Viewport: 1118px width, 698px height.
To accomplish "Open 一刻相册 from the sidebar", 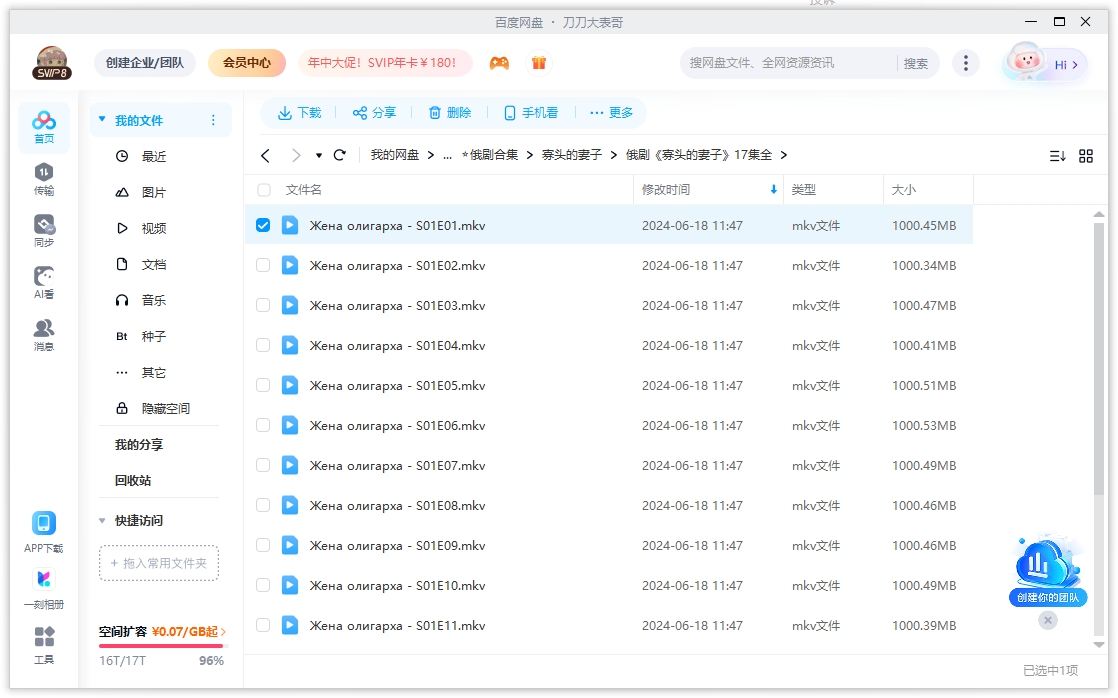I will click(x=43, y=585).
